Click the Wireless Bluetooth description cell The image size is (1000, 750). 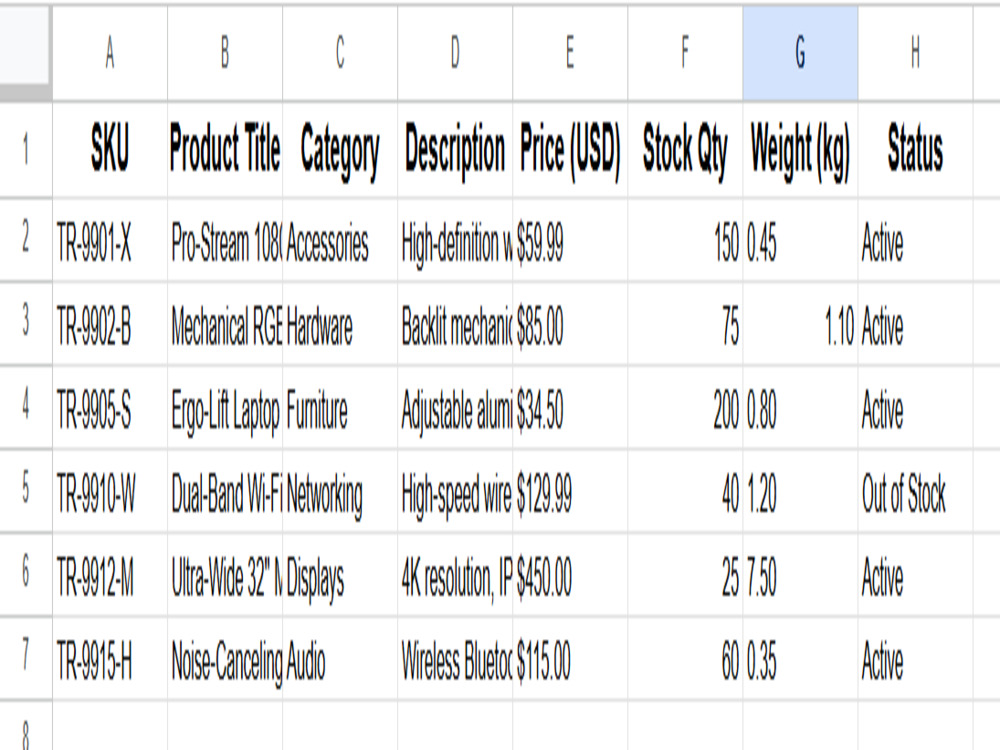[455, 658]
